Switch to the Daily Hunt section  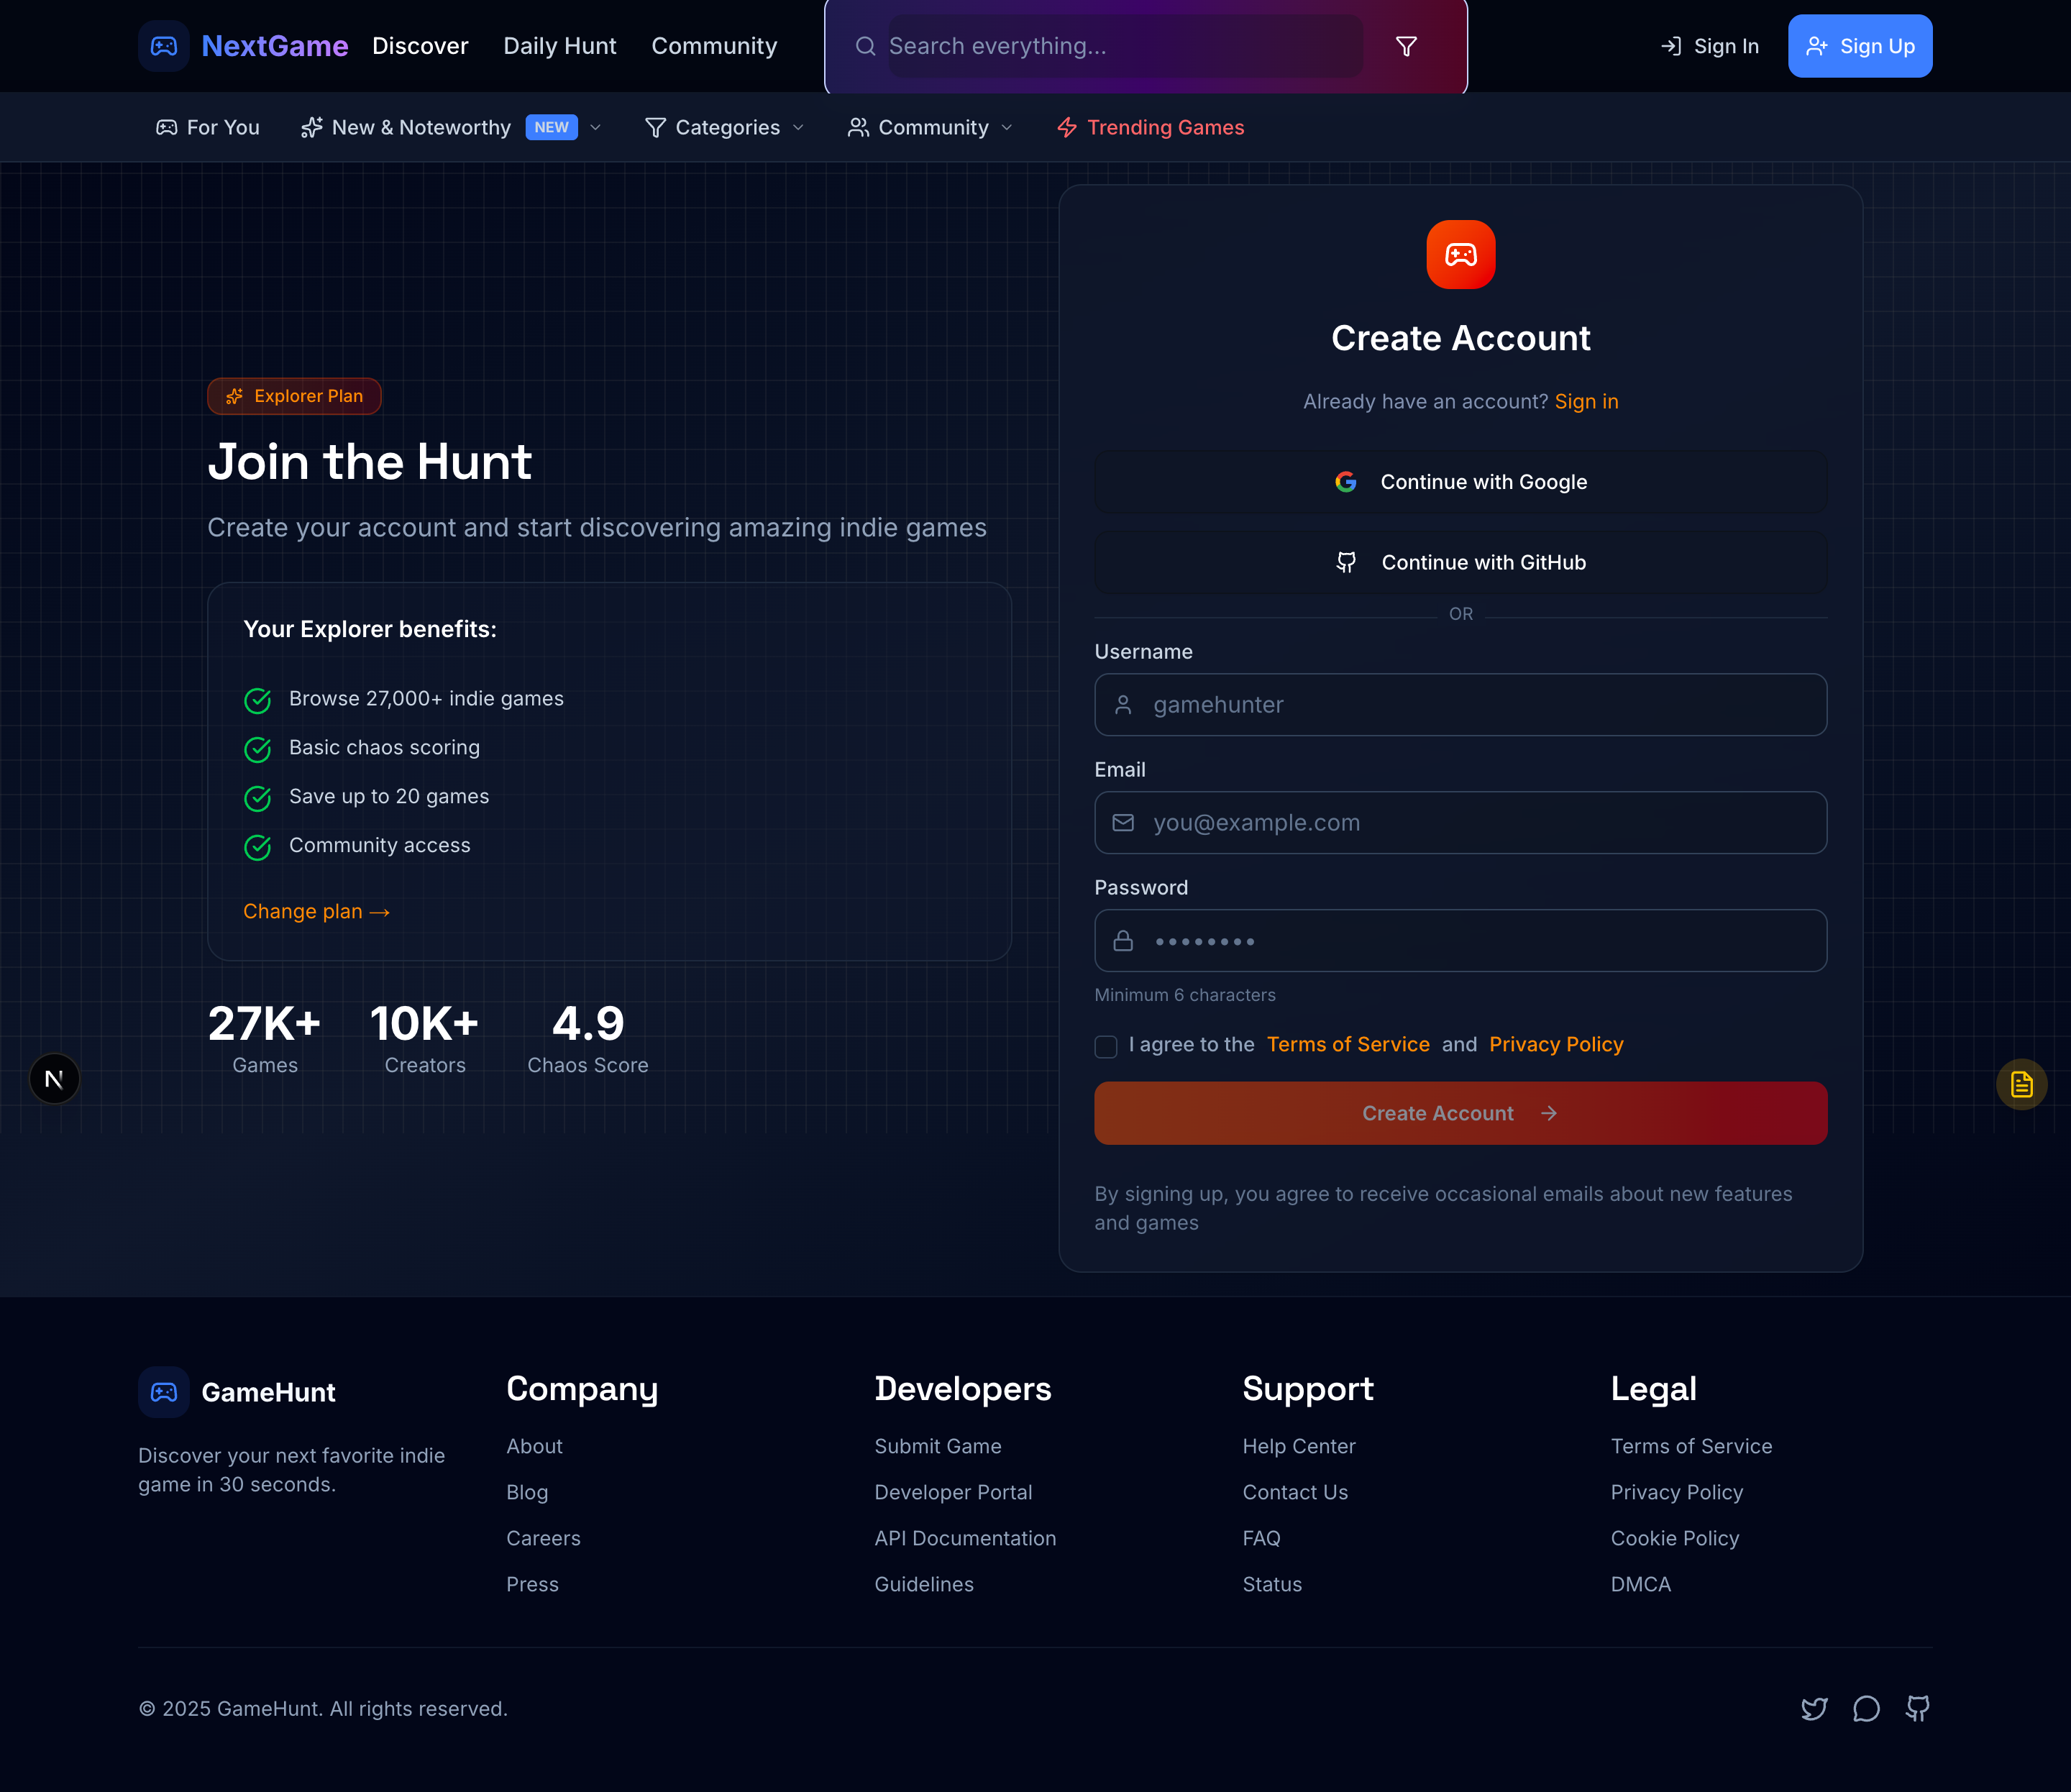click(559, 46)
